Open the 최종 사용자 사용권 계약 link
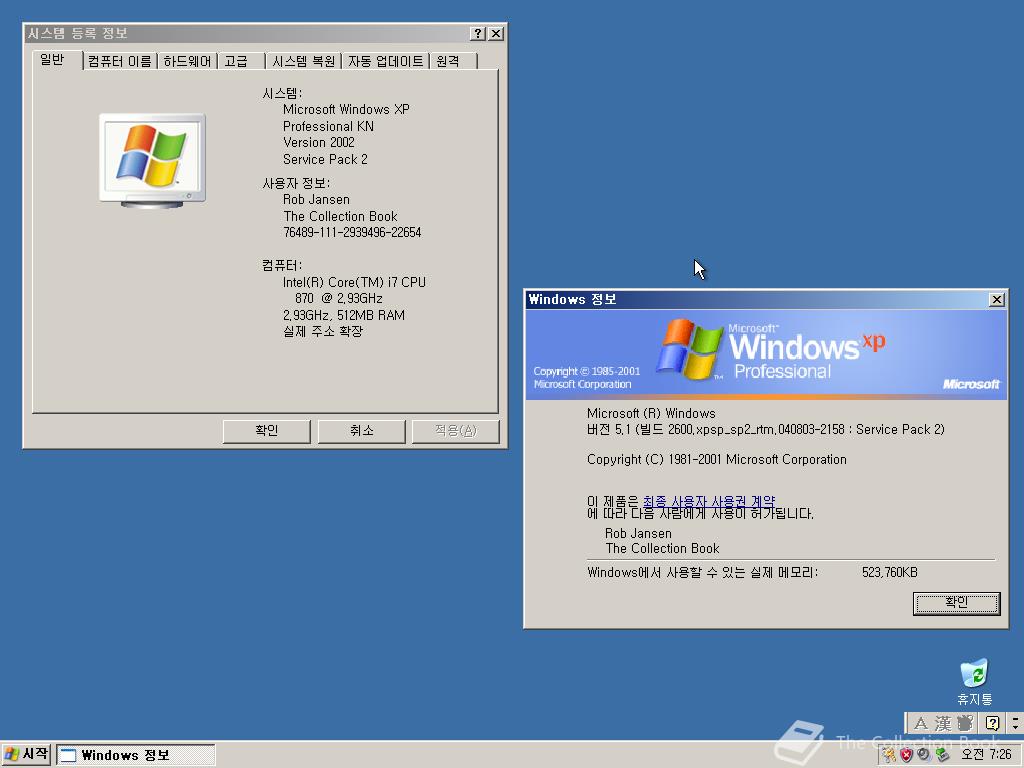The width and height of the screenshot is (1024, 768). pyautogui.click(x=709, y=502)
